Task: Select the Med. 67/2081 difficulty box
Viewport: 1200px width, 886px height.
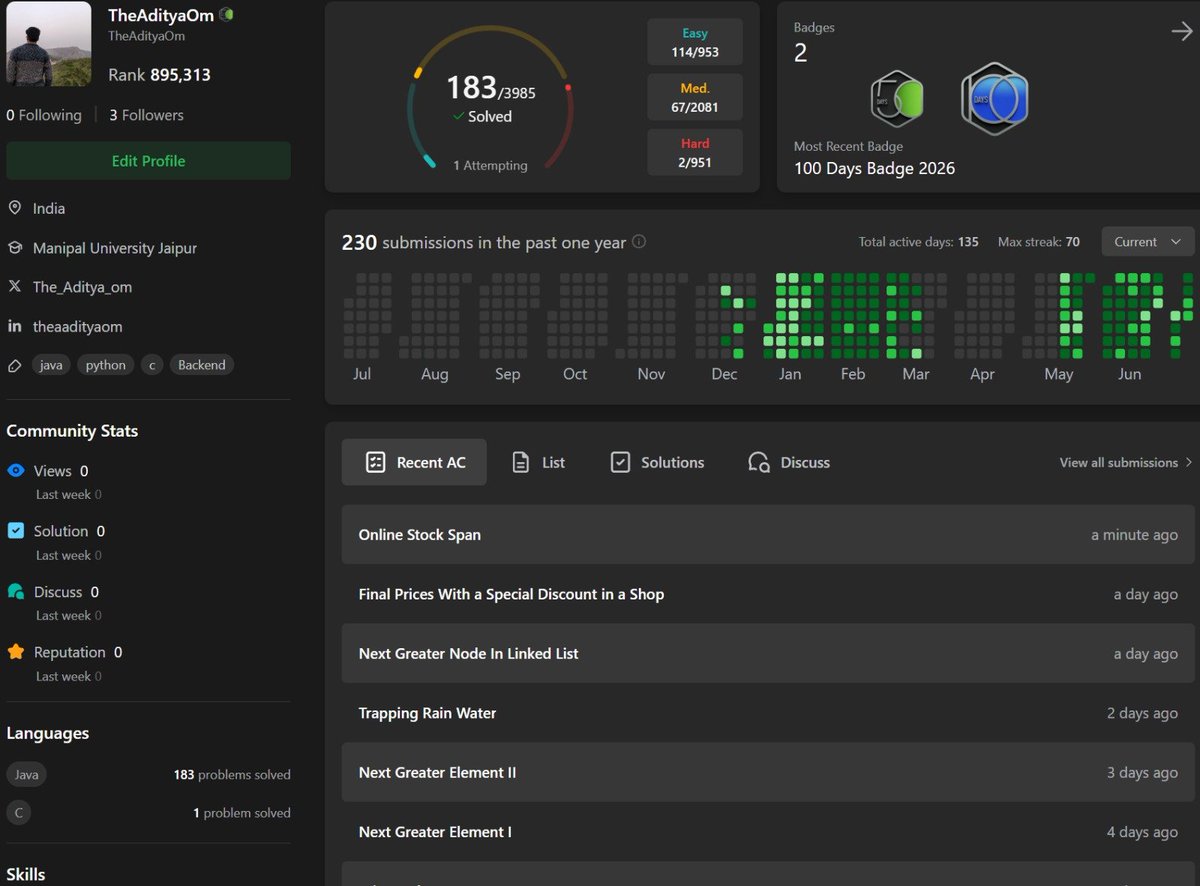Action: (x=695, y=98)
